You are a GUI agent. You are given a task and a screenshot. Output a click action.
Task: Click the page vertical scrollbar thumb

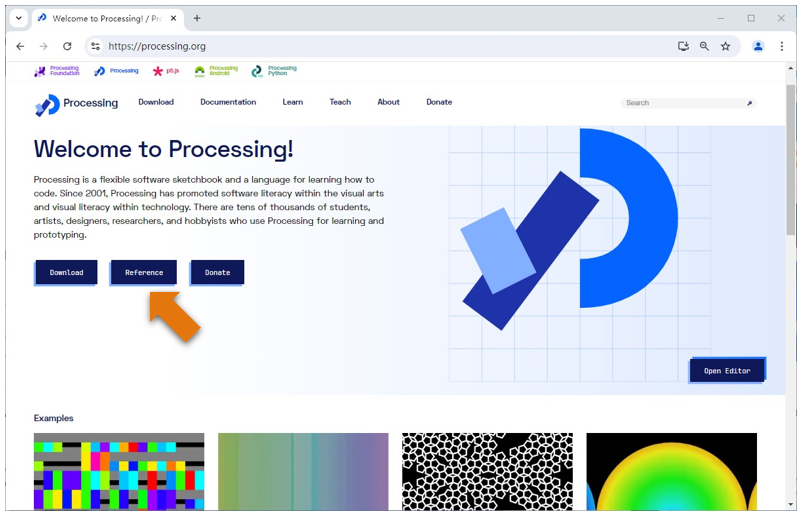point(791,158)
